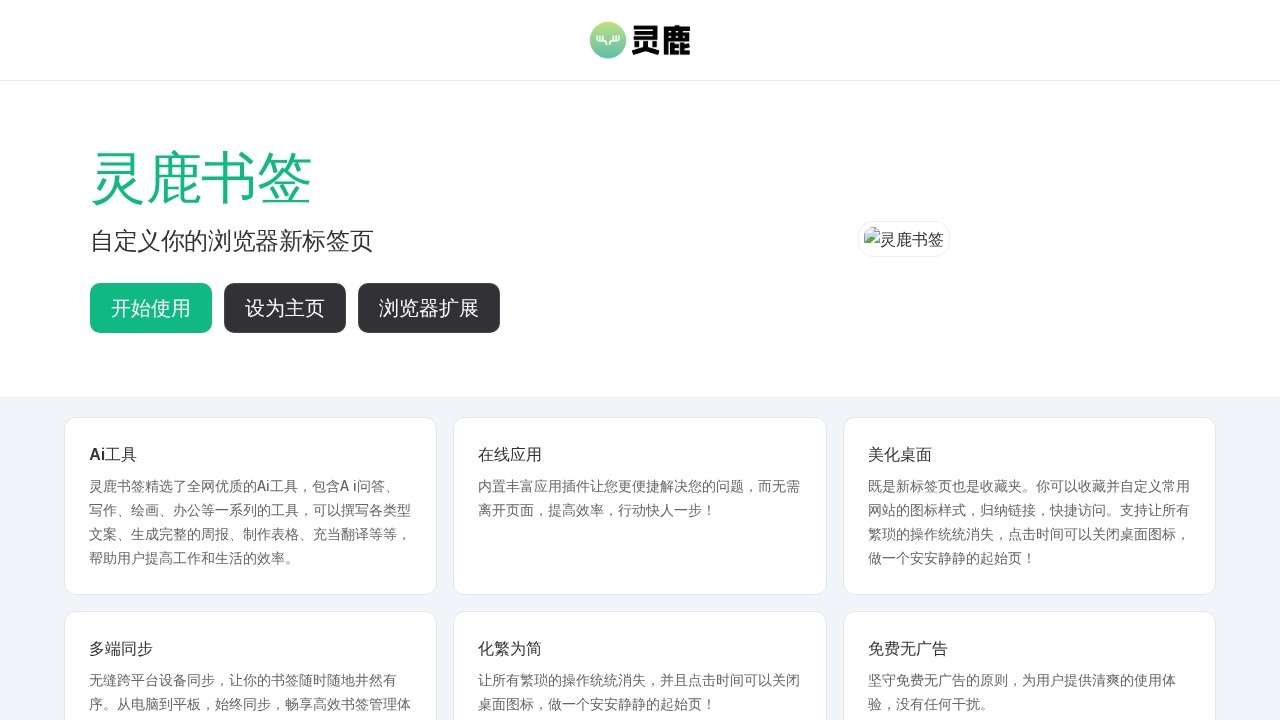Click the 在线应用 card description paragraph
The image size is (1280, 720).
639,498
